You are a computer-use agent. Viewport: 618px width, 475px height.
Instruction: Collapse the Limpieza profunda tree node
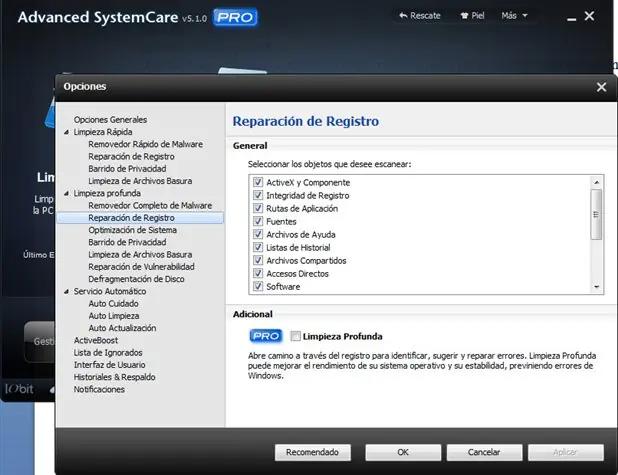click(x=66, y=193)
